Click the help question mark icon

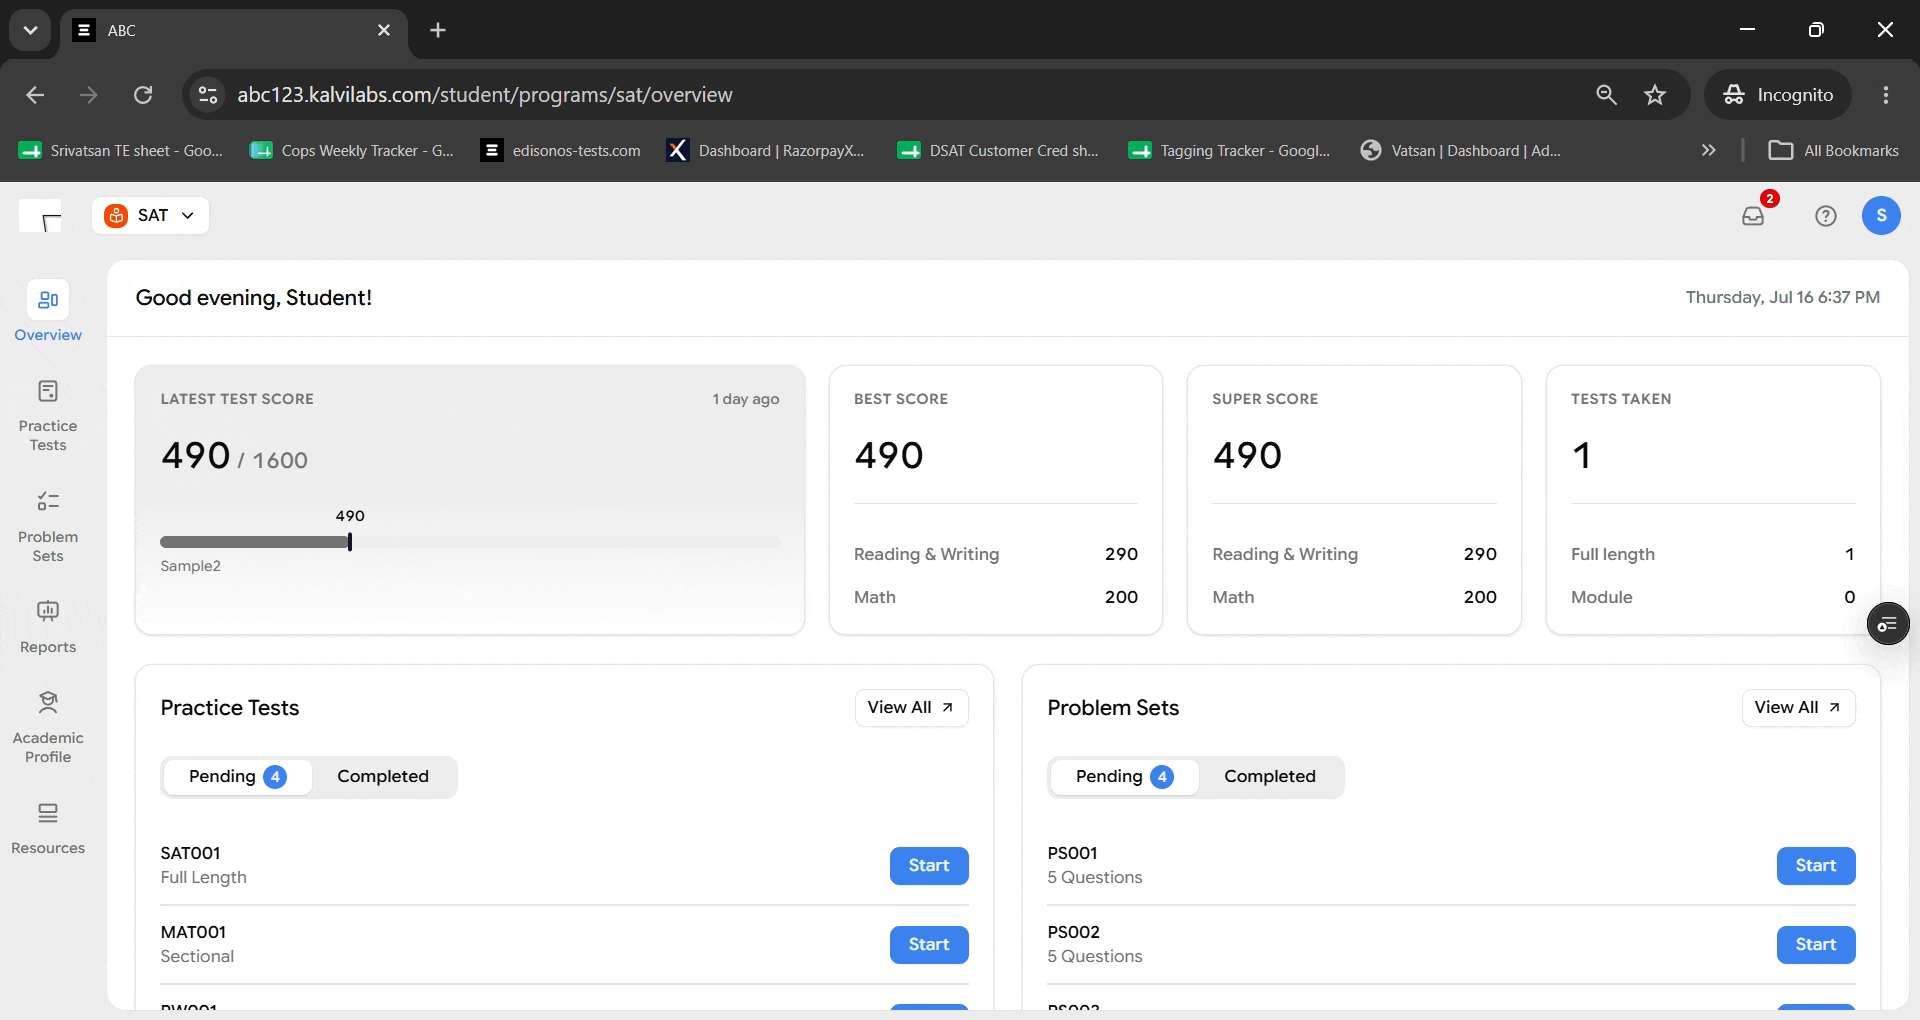(1826, 216)
